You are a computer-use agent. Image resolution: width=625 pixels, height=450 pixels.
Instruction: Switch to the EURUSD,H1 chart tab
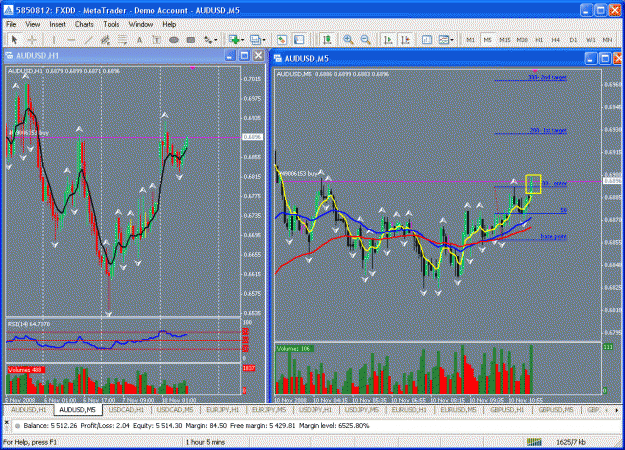pyautogui.click(x=409, y=409)
